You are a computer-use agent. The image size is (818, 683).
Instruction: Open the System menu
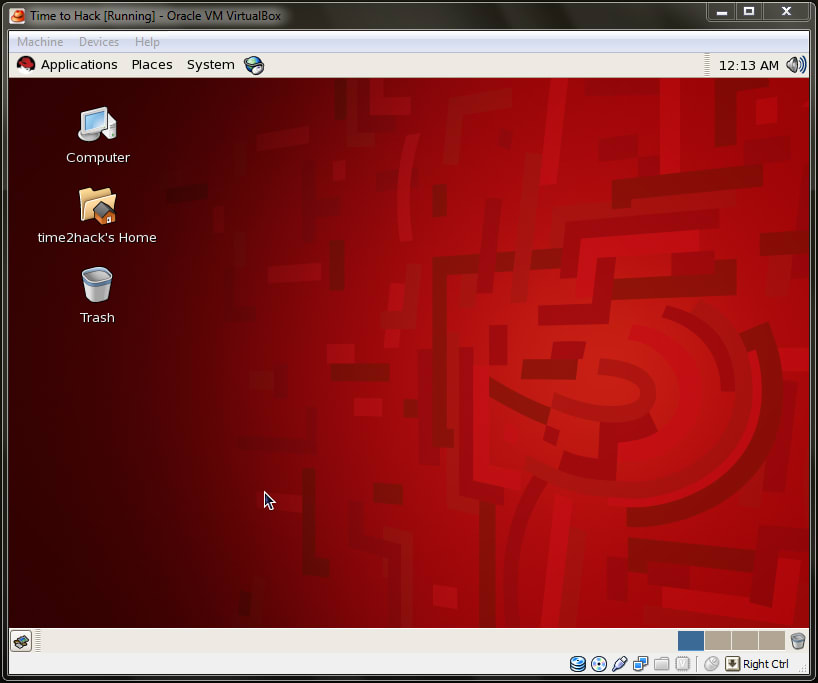pos(211,65)
